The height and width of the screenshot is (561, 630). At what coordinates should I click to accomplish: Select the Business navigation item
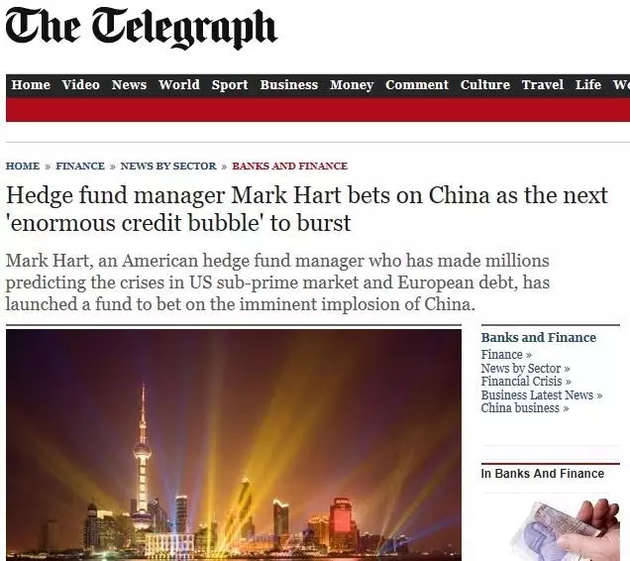pyautogui.click(x=289, y=85)
